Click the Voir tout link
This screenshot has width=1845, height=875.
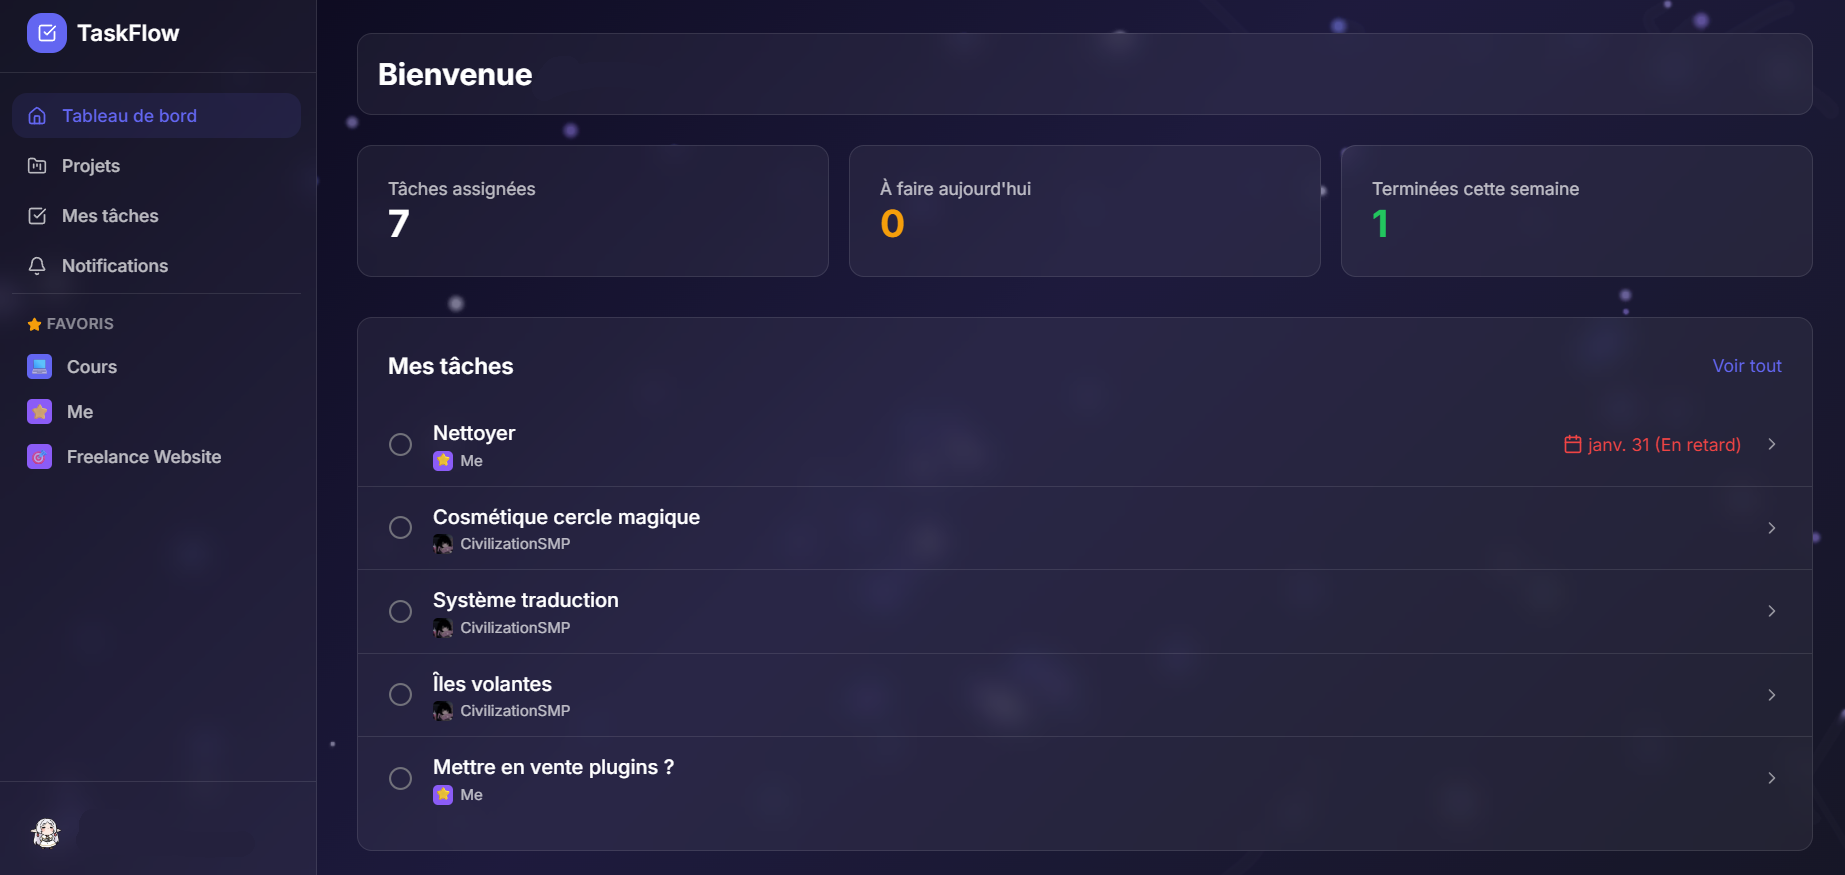pos(1746,365)
